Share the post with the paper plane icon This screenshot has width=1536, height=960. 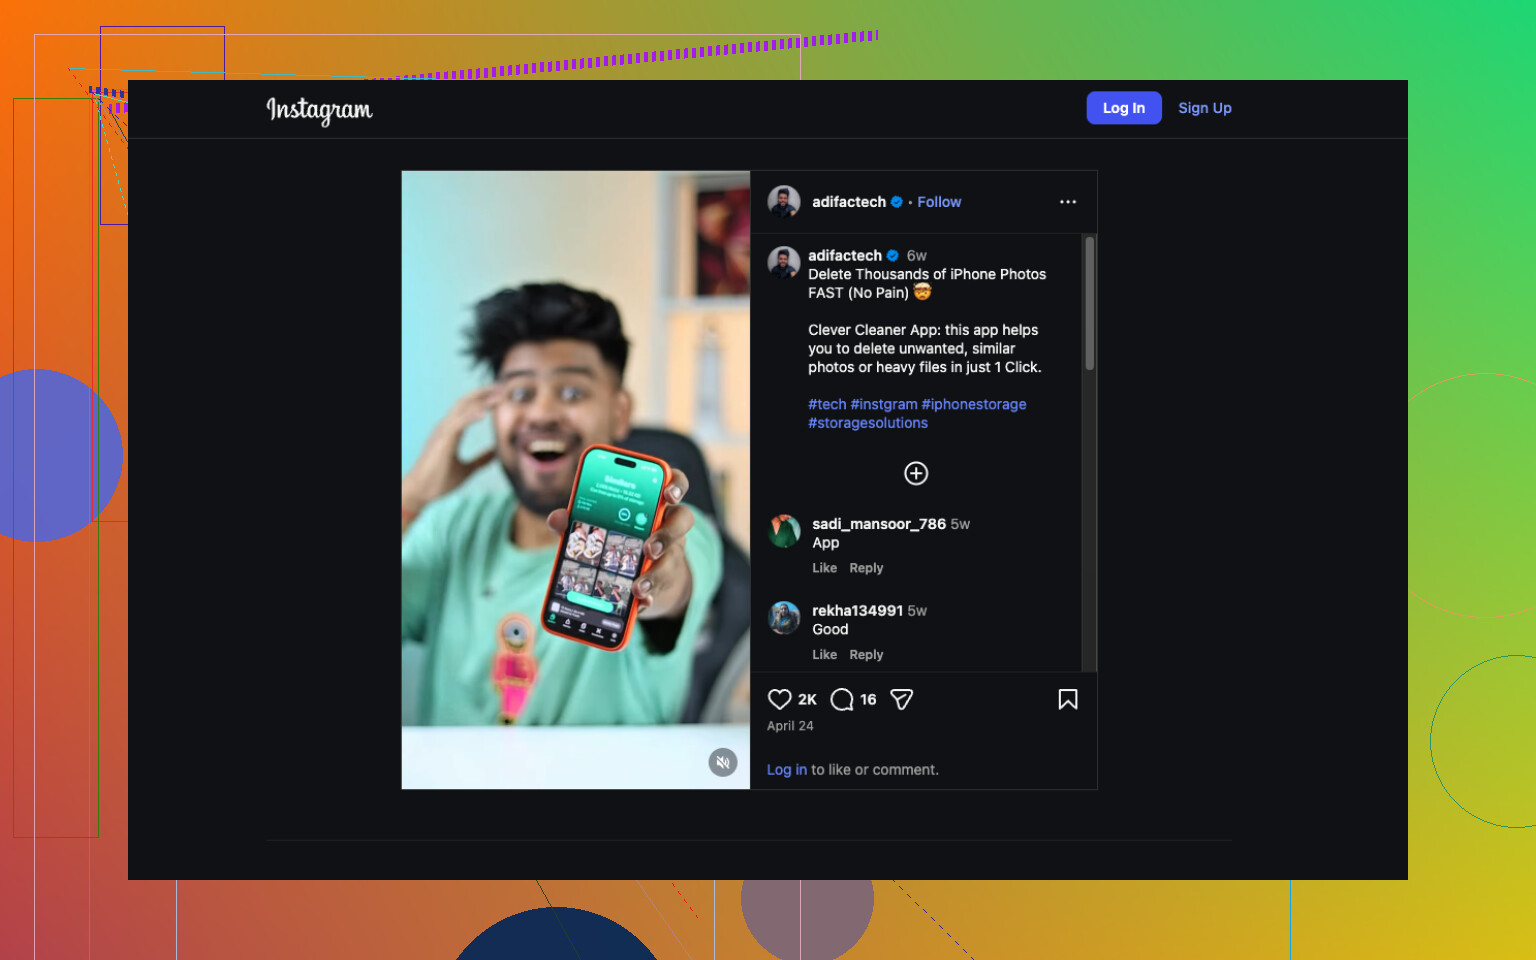pos(901,699)
